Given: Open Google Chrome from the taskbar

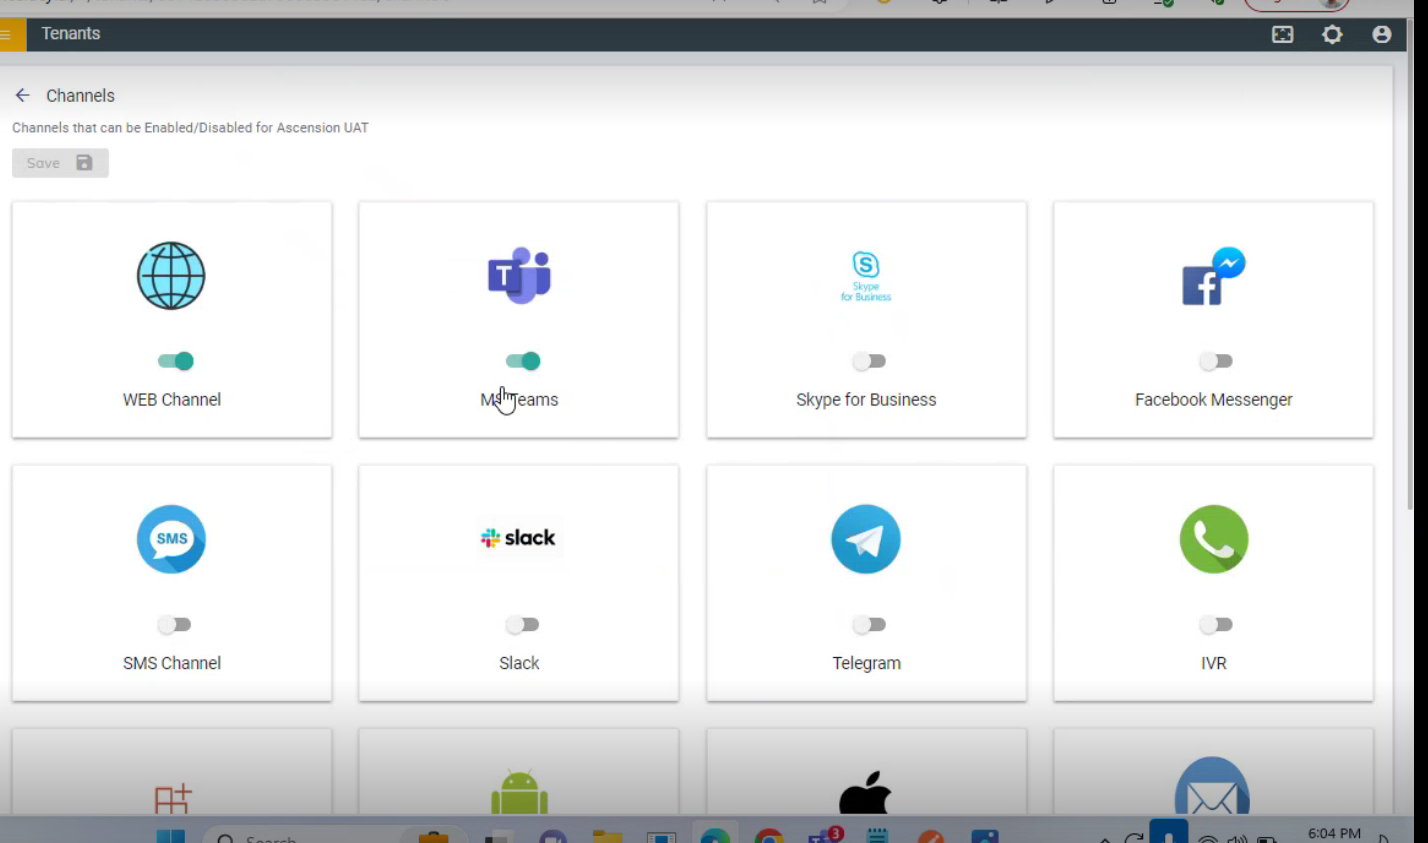Looking at the screenshot, I should tap(769, 837).
